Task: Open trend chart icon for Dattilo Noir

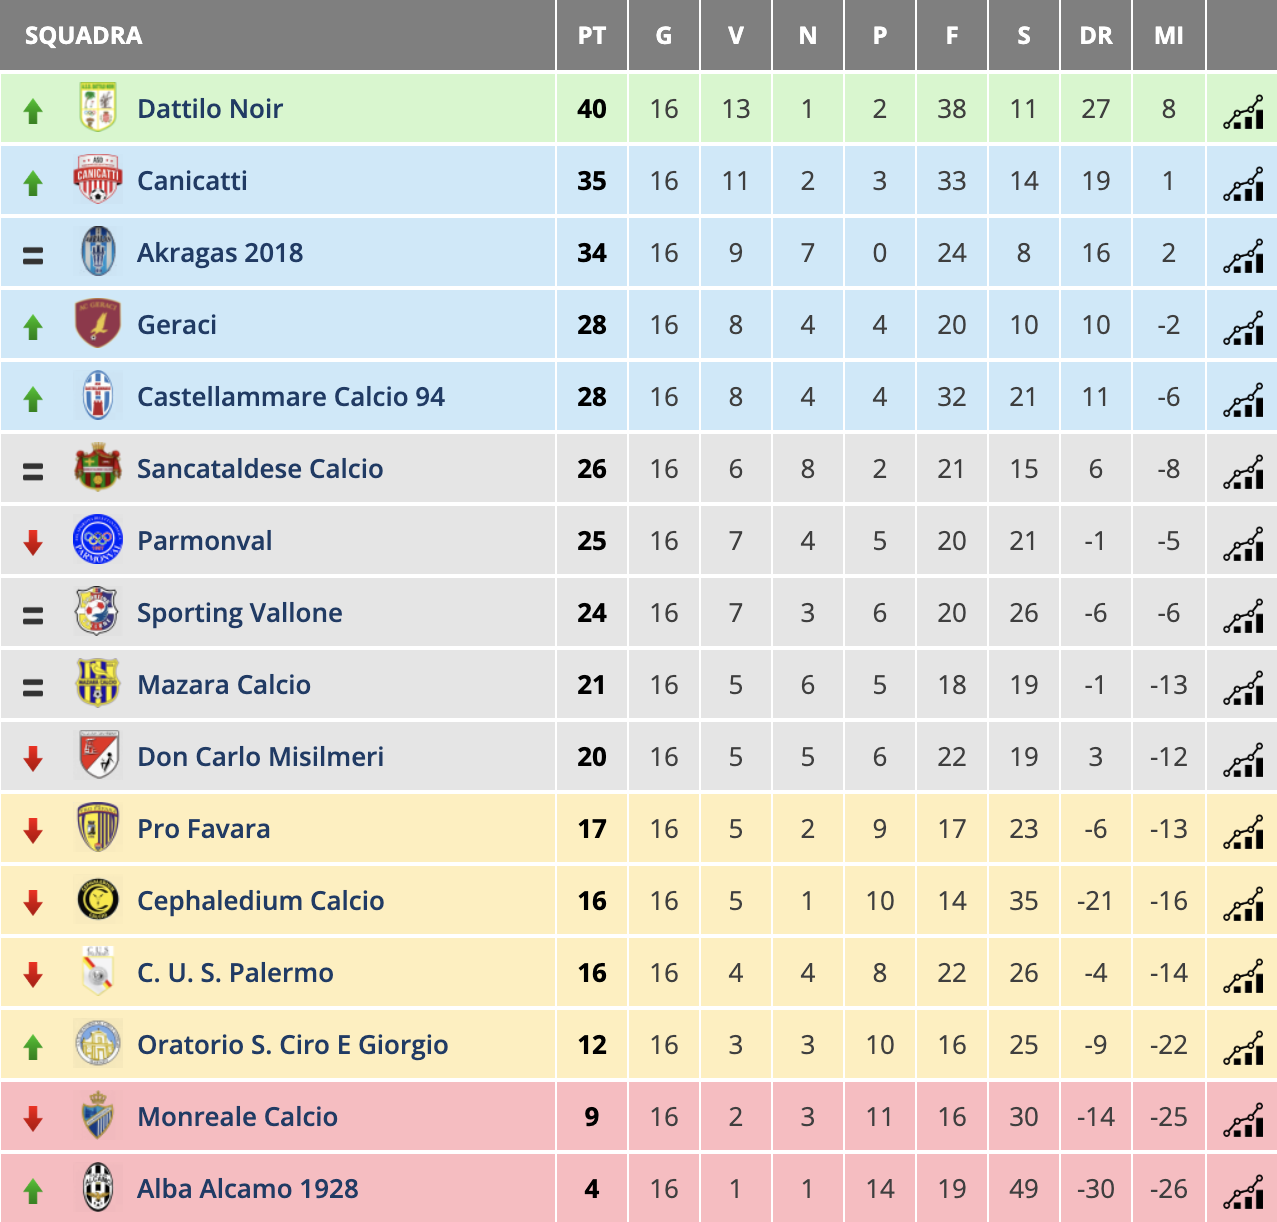Action: pyautogui.click(x=1243, y=111)
